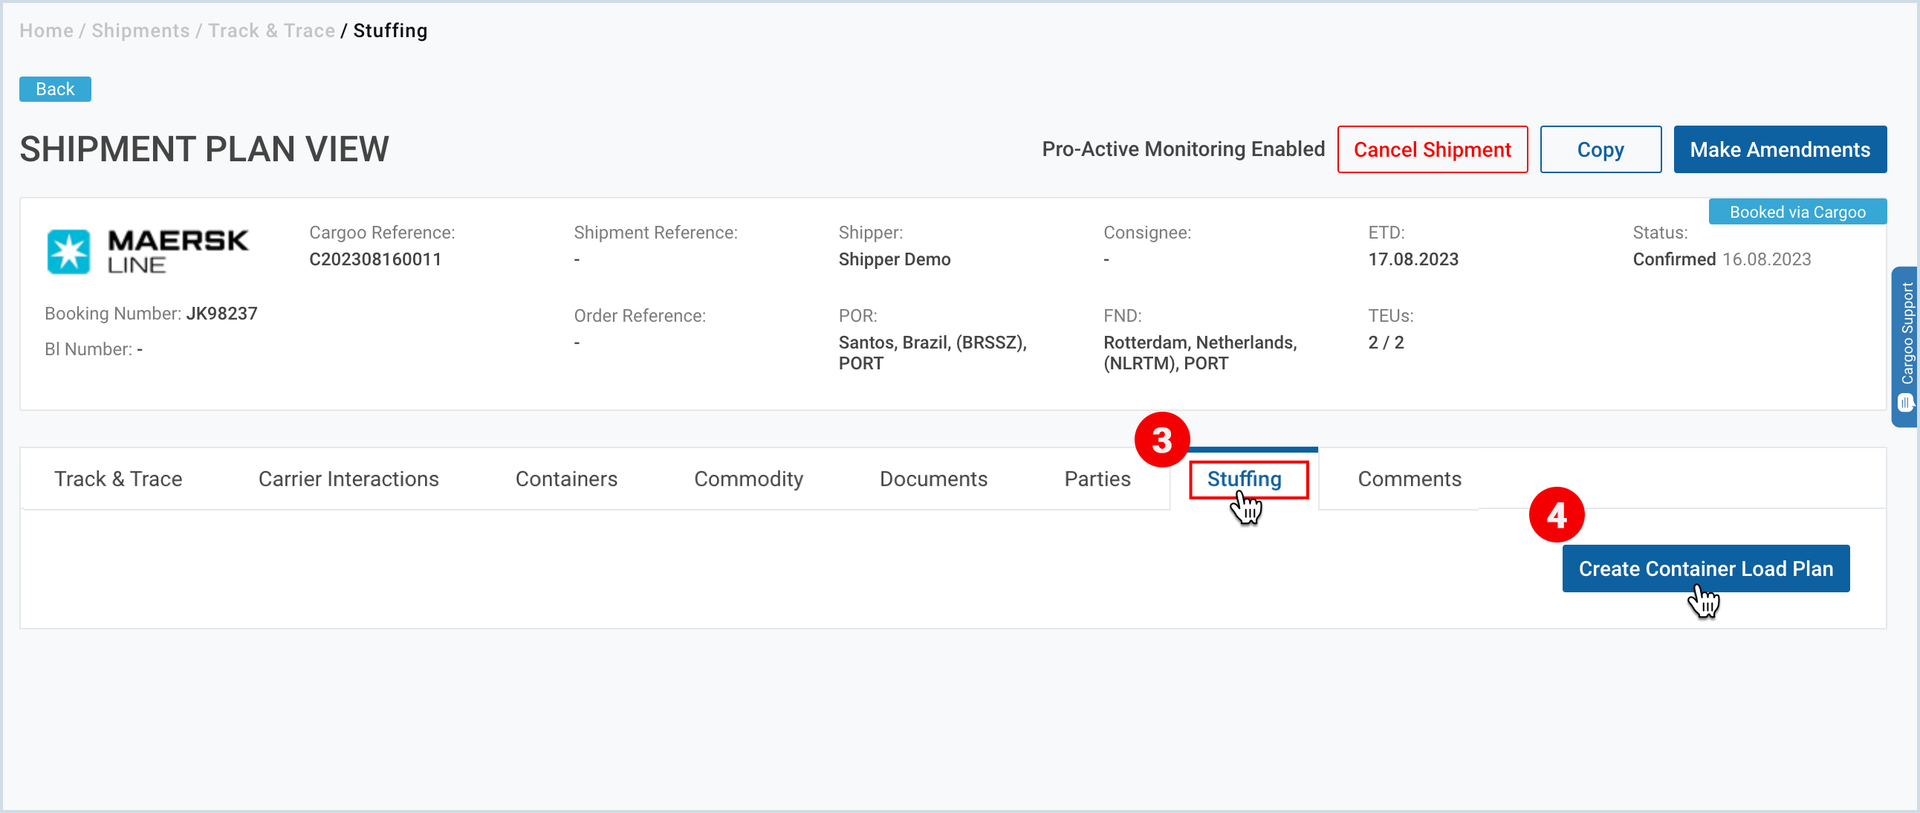Screen dimensions: 1920x813
Task: Open Track & Trace breadcrumb link
Action: [x=271, y=31]
